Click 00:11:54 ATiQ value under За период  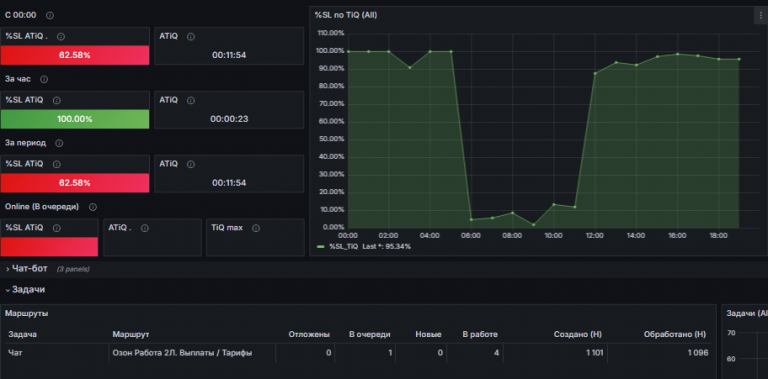(x=229, y=183)
